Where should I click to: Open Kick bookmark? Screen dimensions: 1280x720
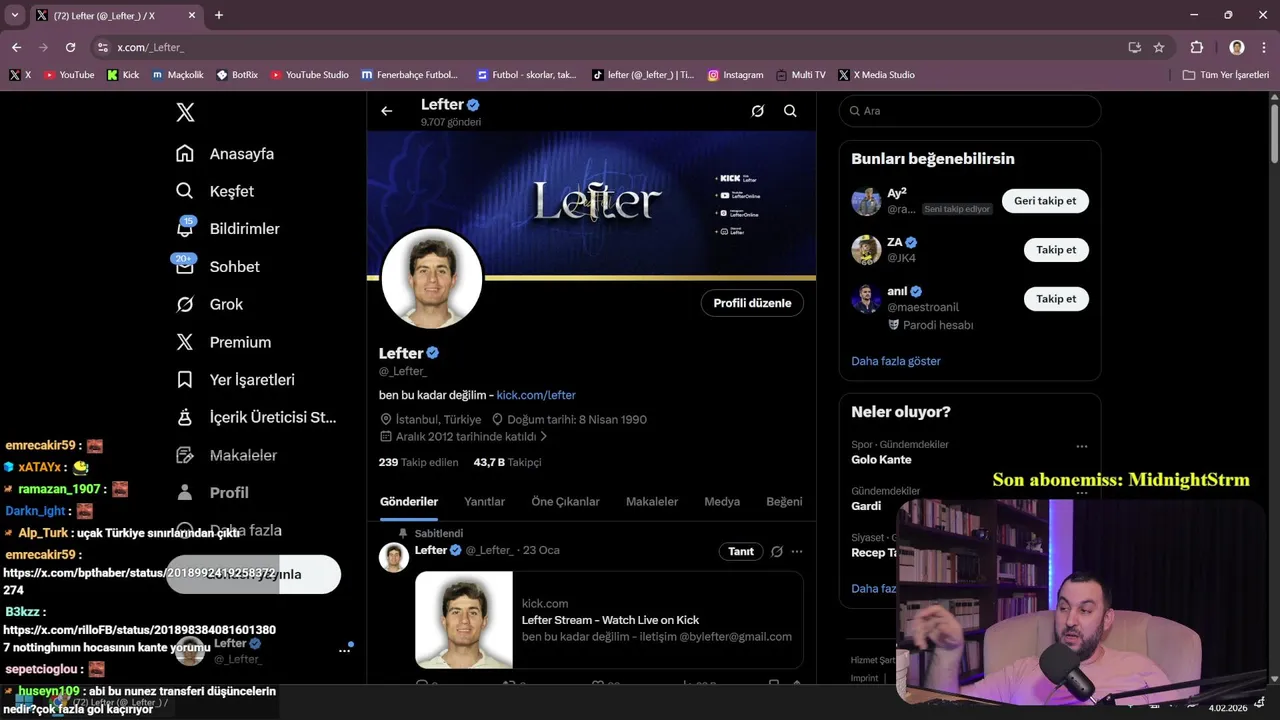[123, 75]
